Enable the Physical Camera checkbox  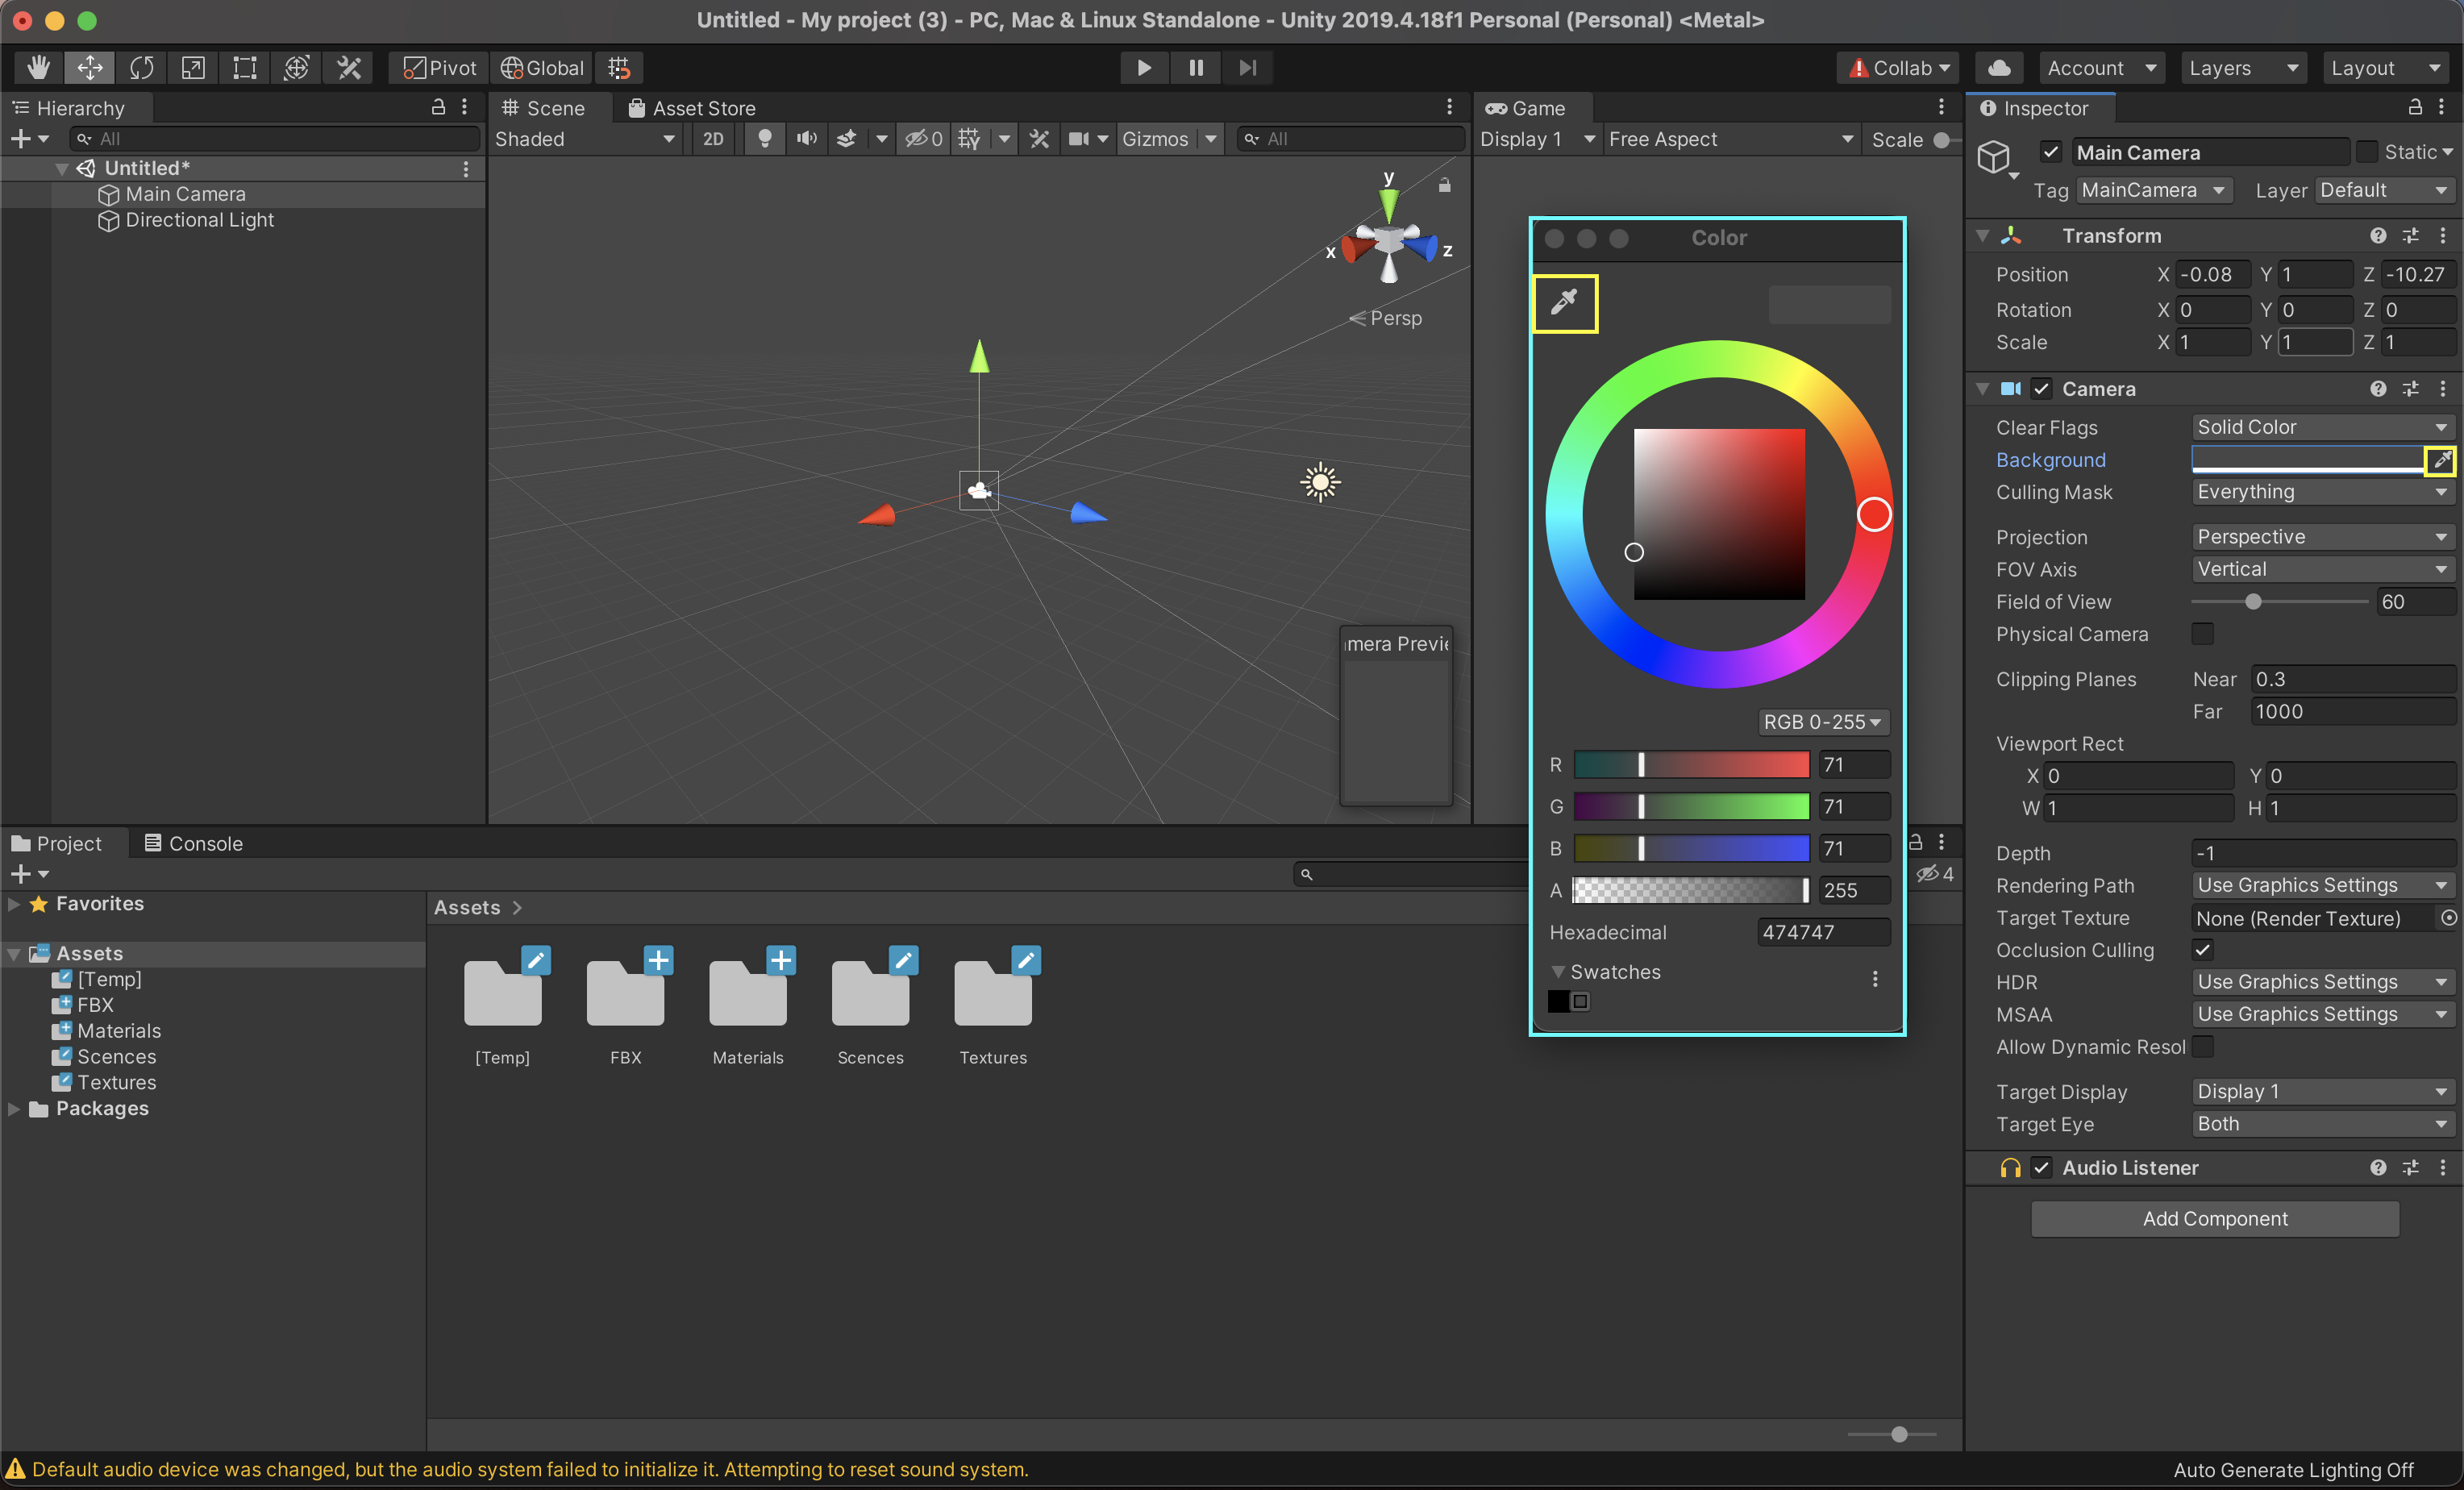[x=2202, y=634]
